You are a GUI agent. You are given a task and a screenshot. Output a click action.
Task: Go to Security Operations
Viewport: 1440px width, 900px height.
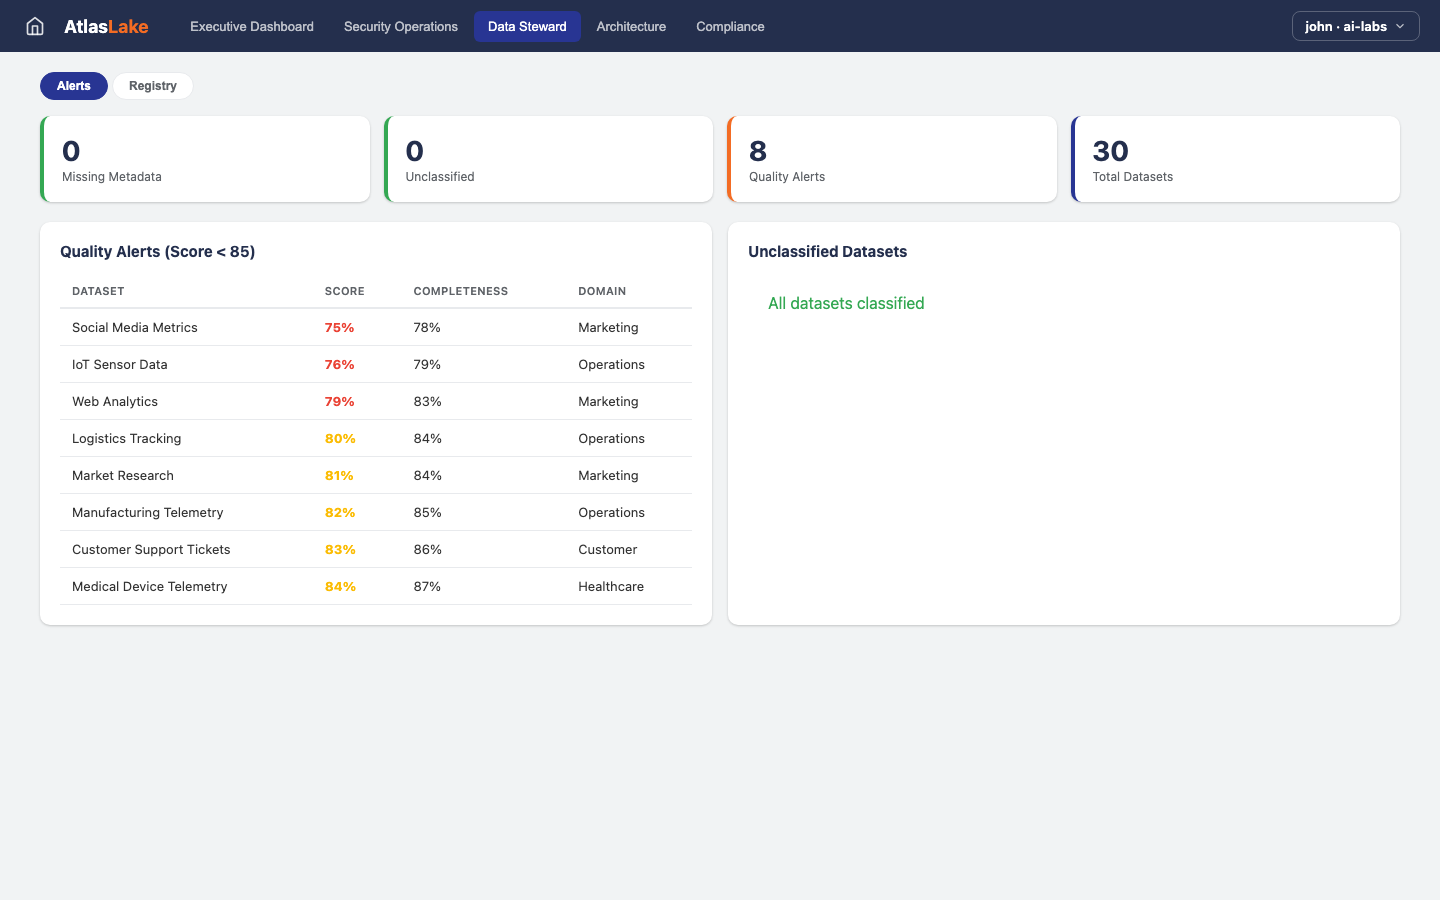point(401,27)
